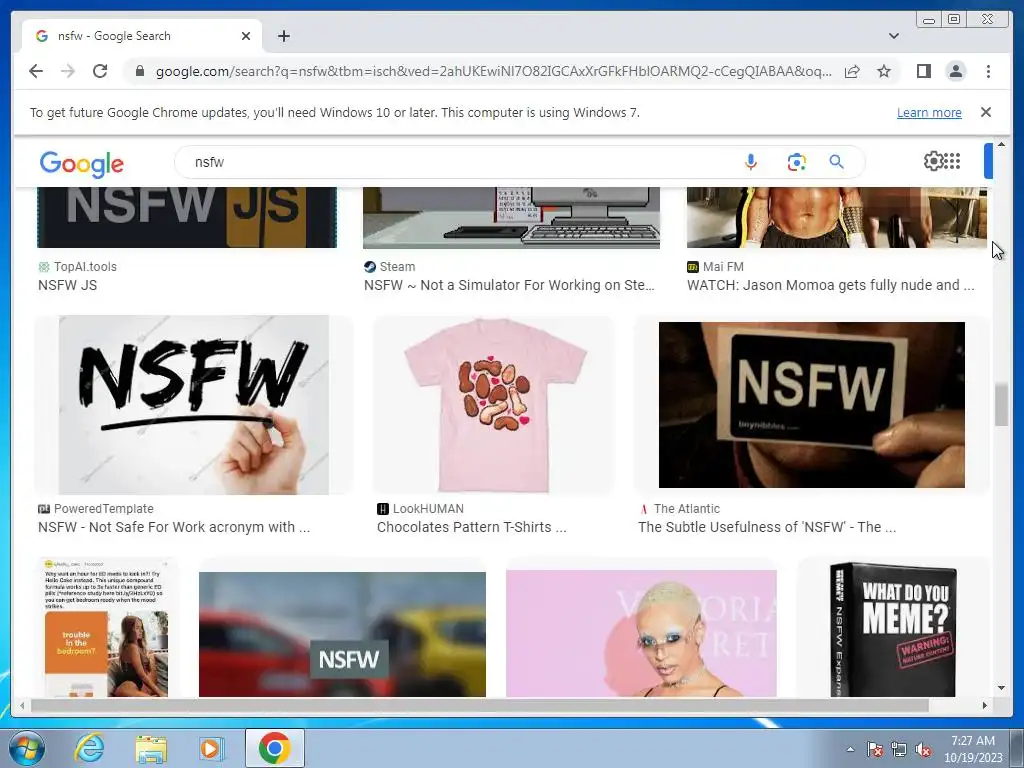Click the page vertical scrollbar thumb
This screenshot has width=1024, height=768.
(1001, 406)
